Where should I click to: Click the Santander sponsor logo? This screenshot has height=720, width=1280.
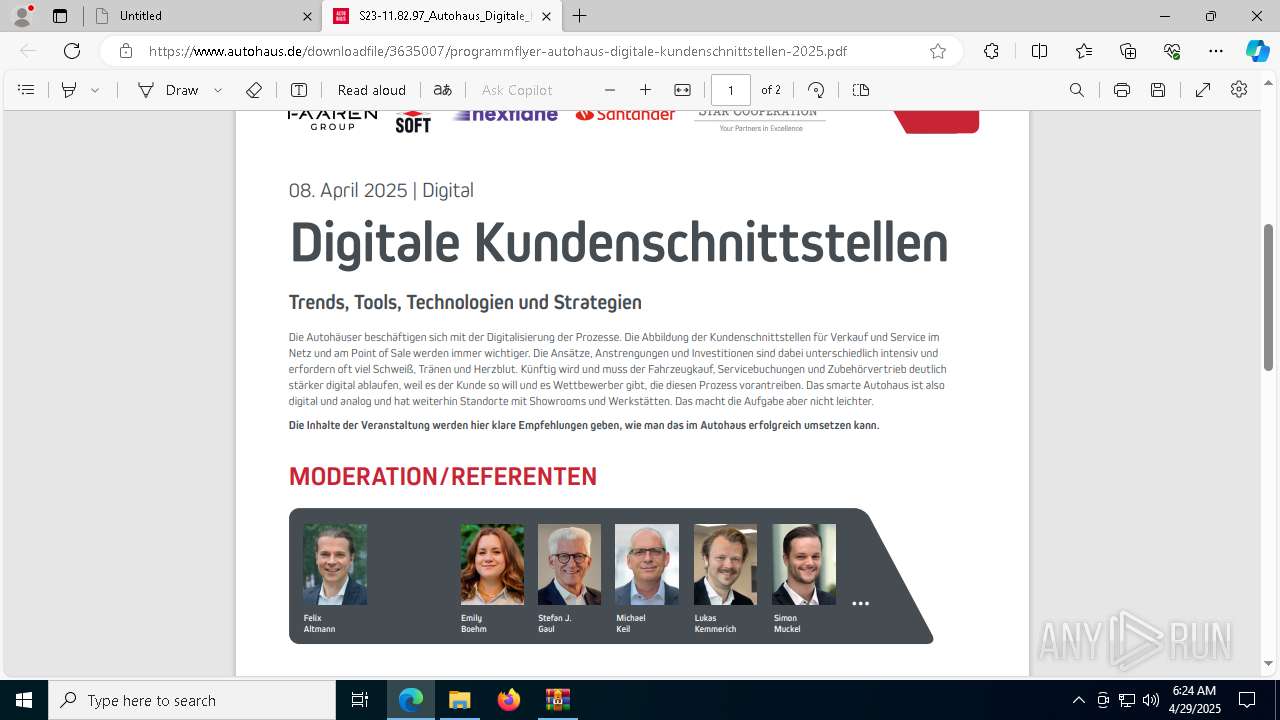(x=626, y=116)
